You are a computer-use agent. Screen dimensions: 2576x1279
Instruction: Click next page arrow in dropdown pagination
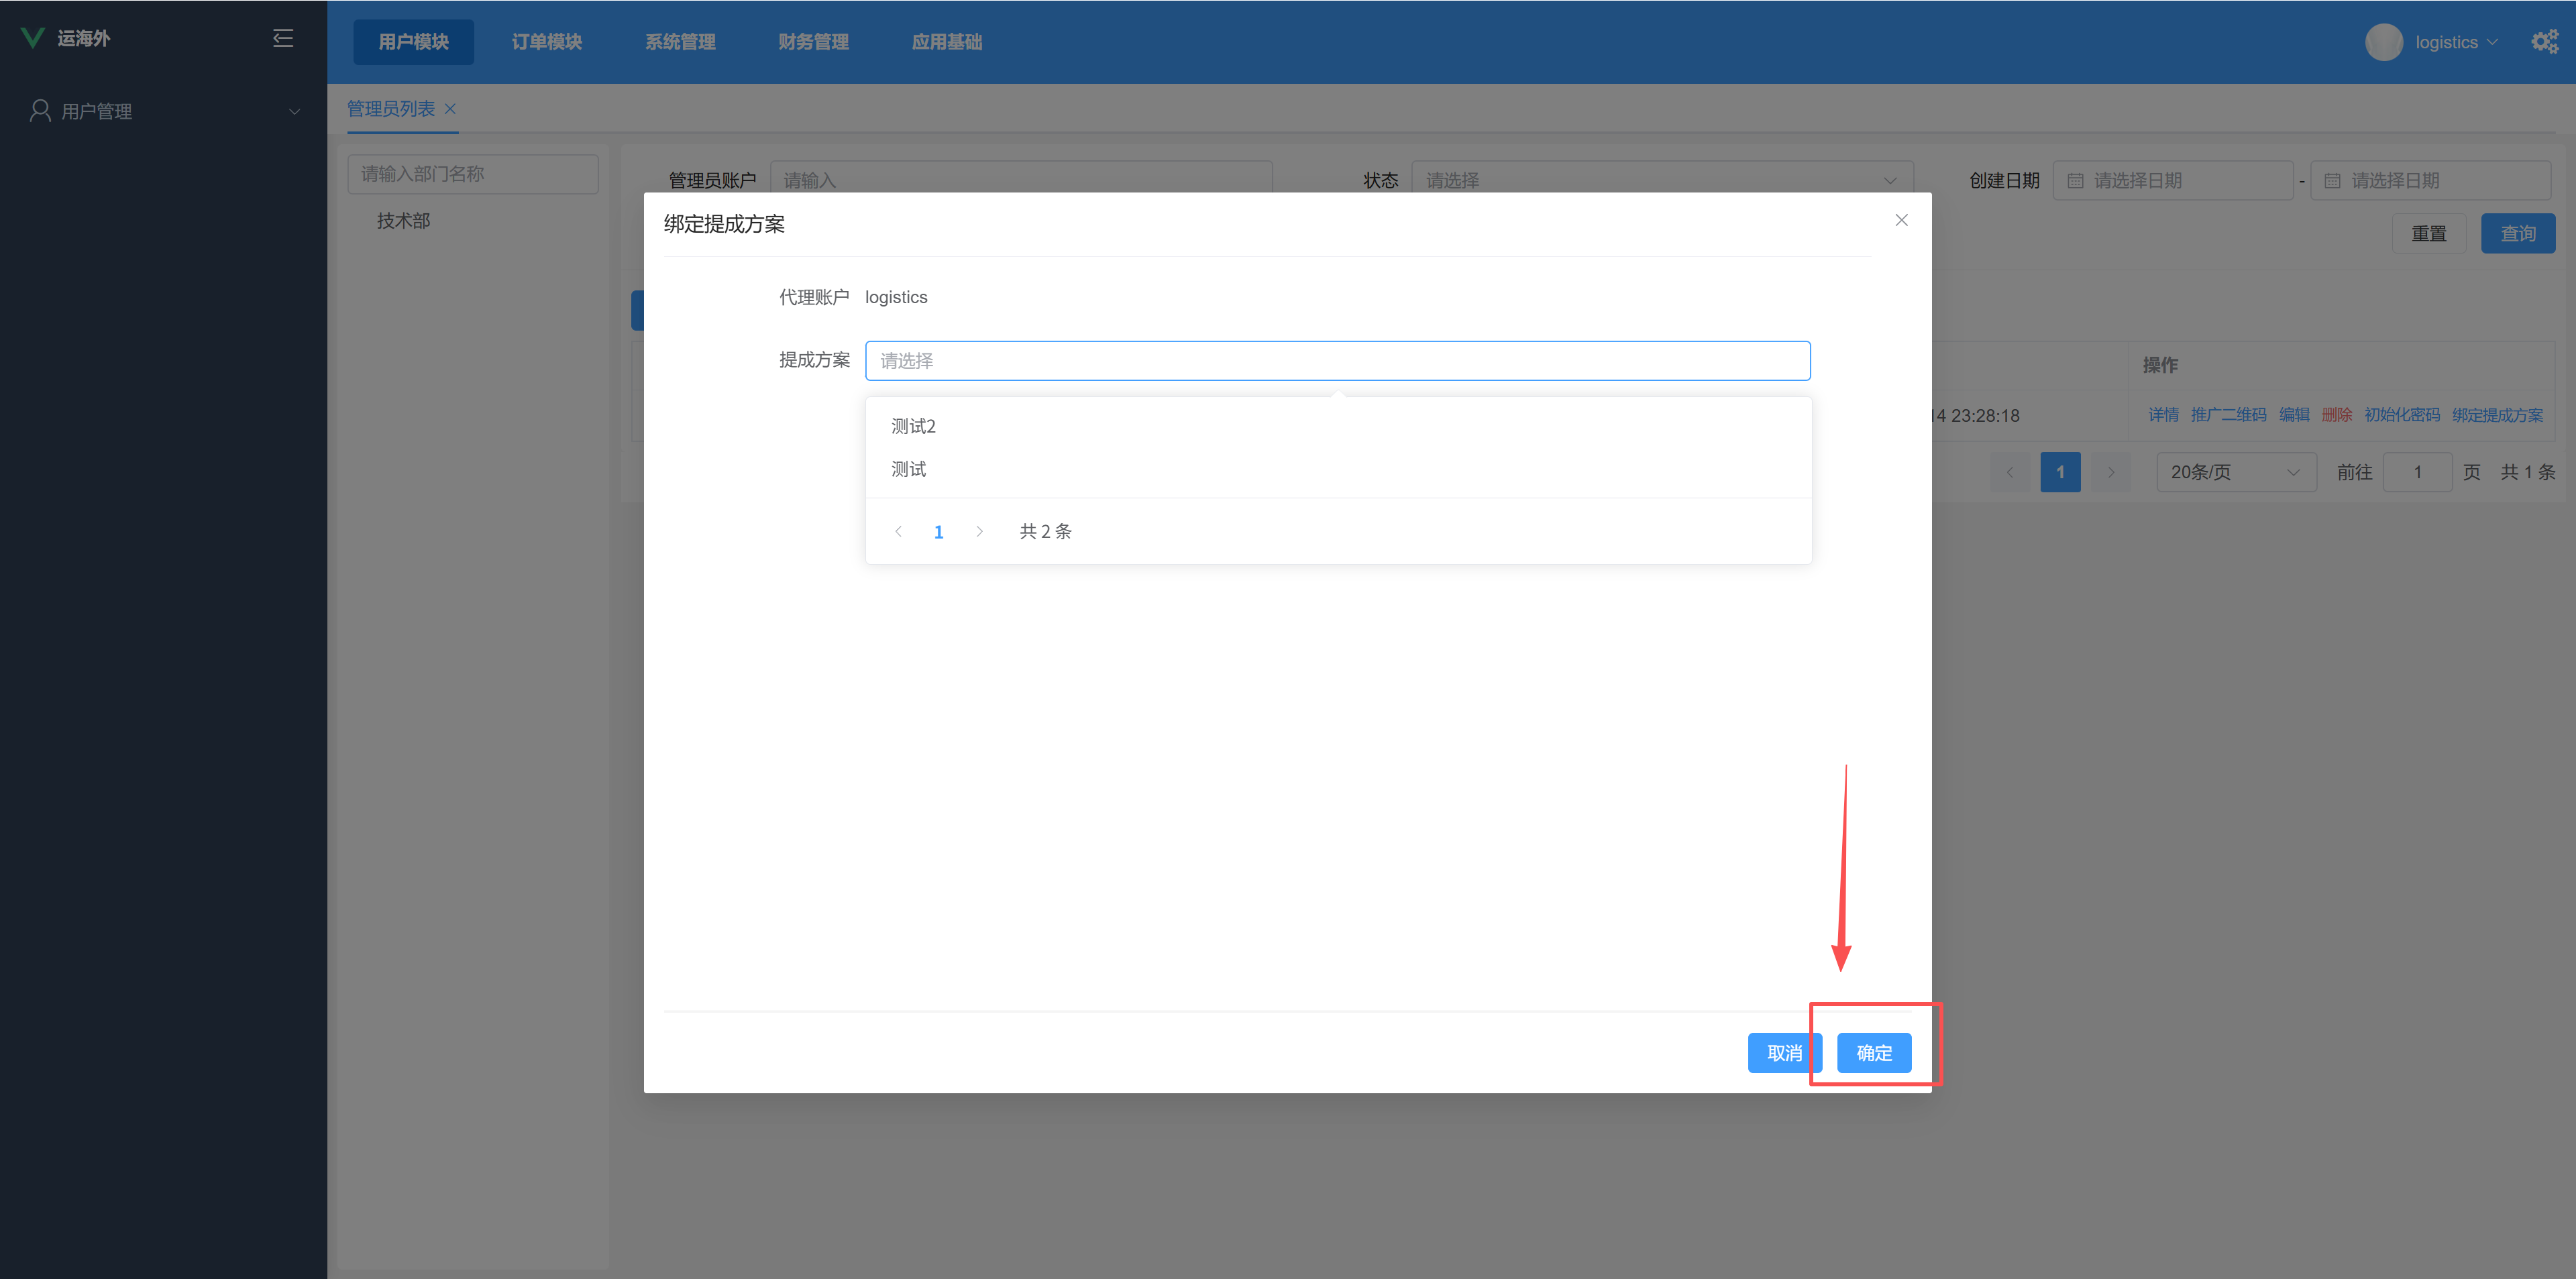979,532
